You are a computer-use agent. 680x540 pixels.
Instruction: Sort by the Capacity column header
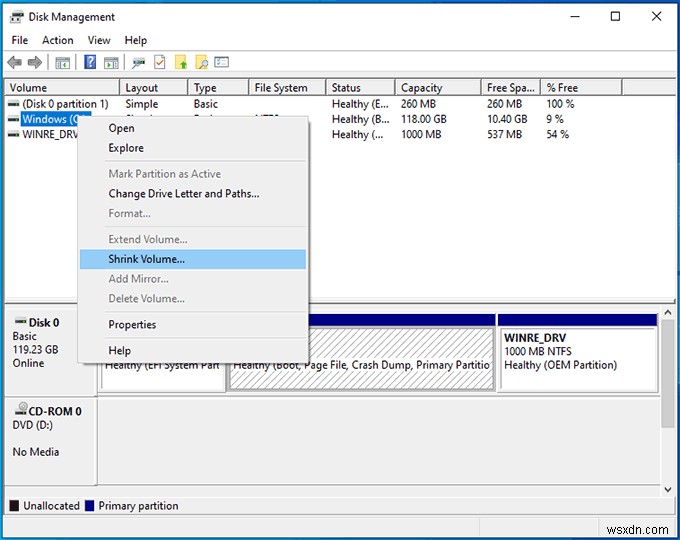click(x=437, y=88)
